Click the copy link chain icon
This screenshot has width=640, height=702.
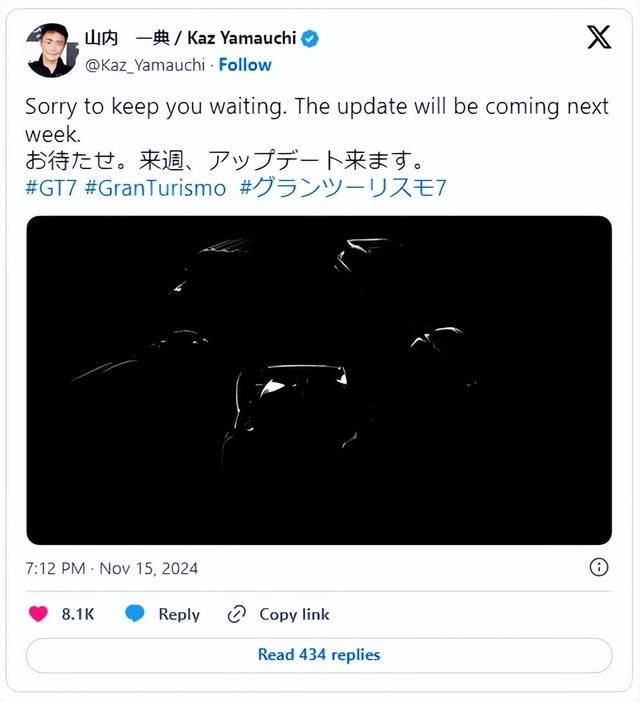pos(237,614)
